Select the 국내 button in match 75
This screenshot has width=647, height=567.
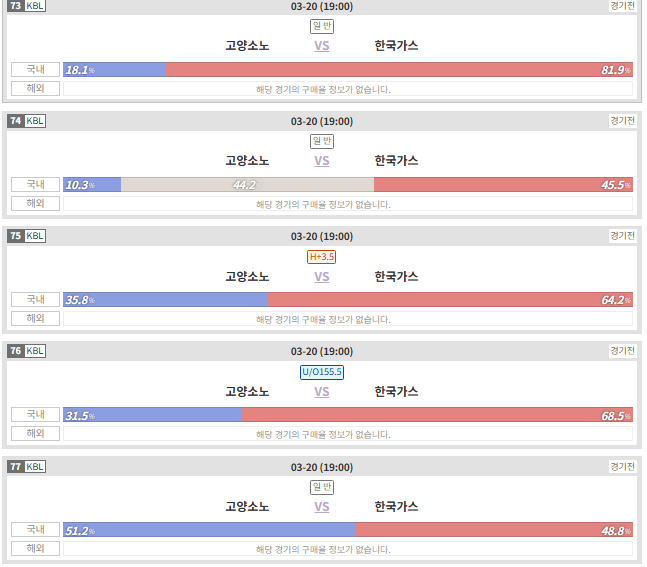point(35,300)
